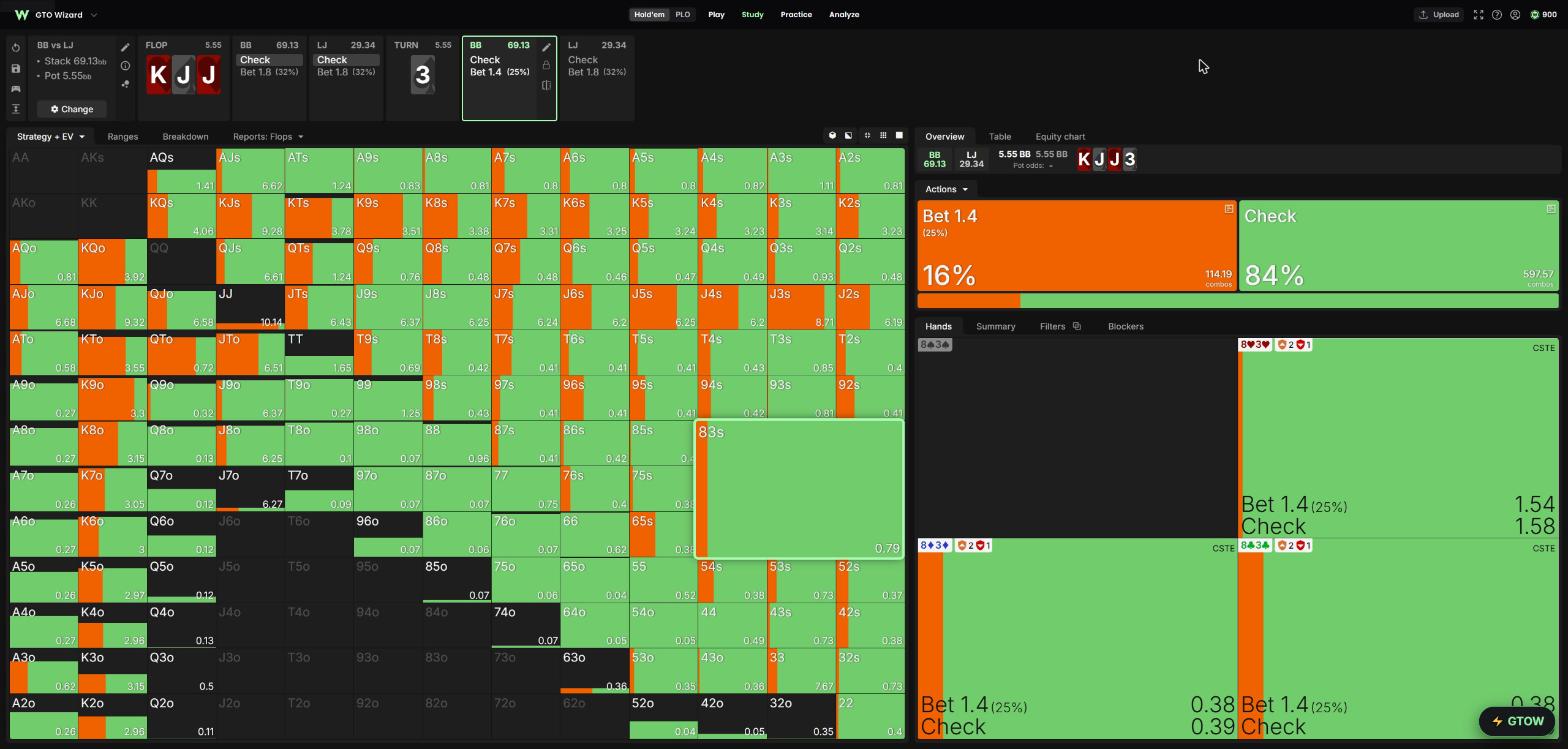The image size is (1568, 749).
Task: Click the collapse vertical arrows icon in sidebar
Action: click(16, 108)
